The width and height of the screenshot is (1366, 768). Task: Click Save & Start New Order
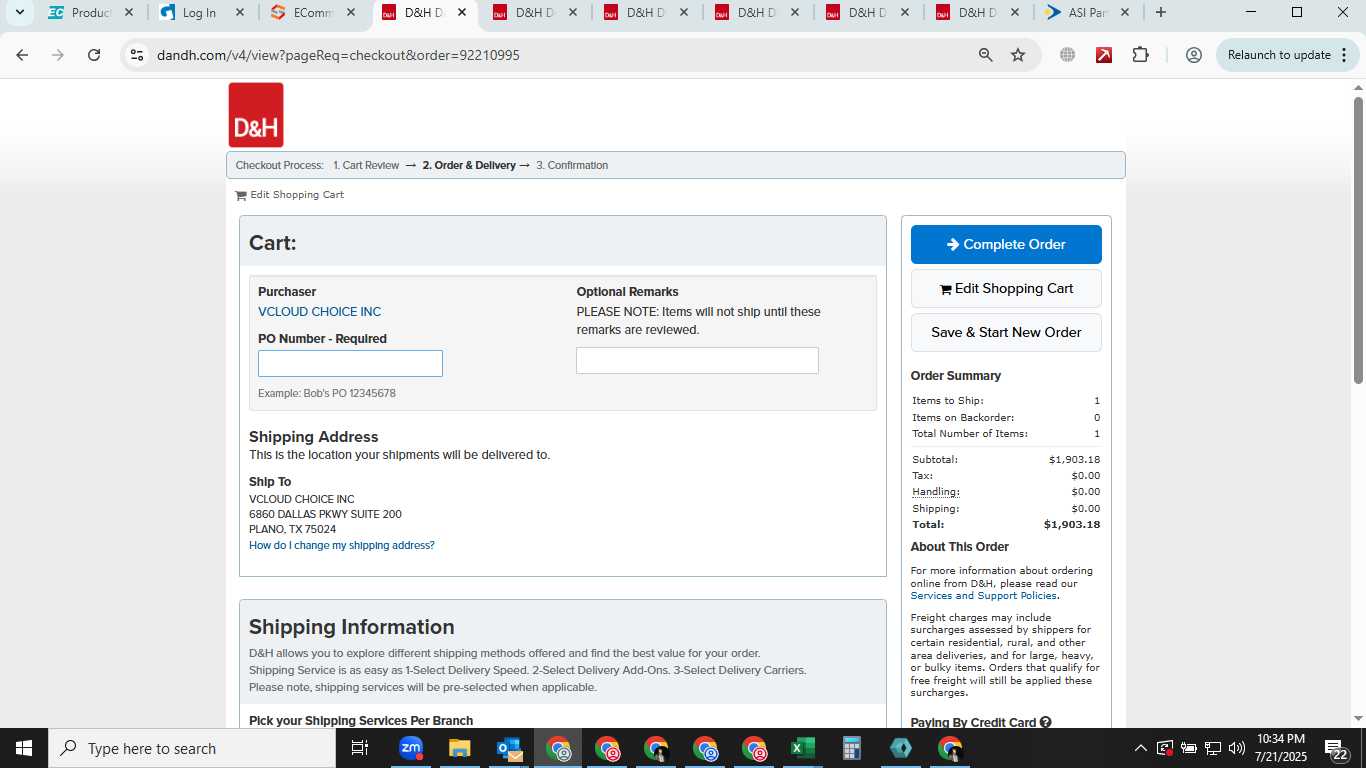(1006, 332)
